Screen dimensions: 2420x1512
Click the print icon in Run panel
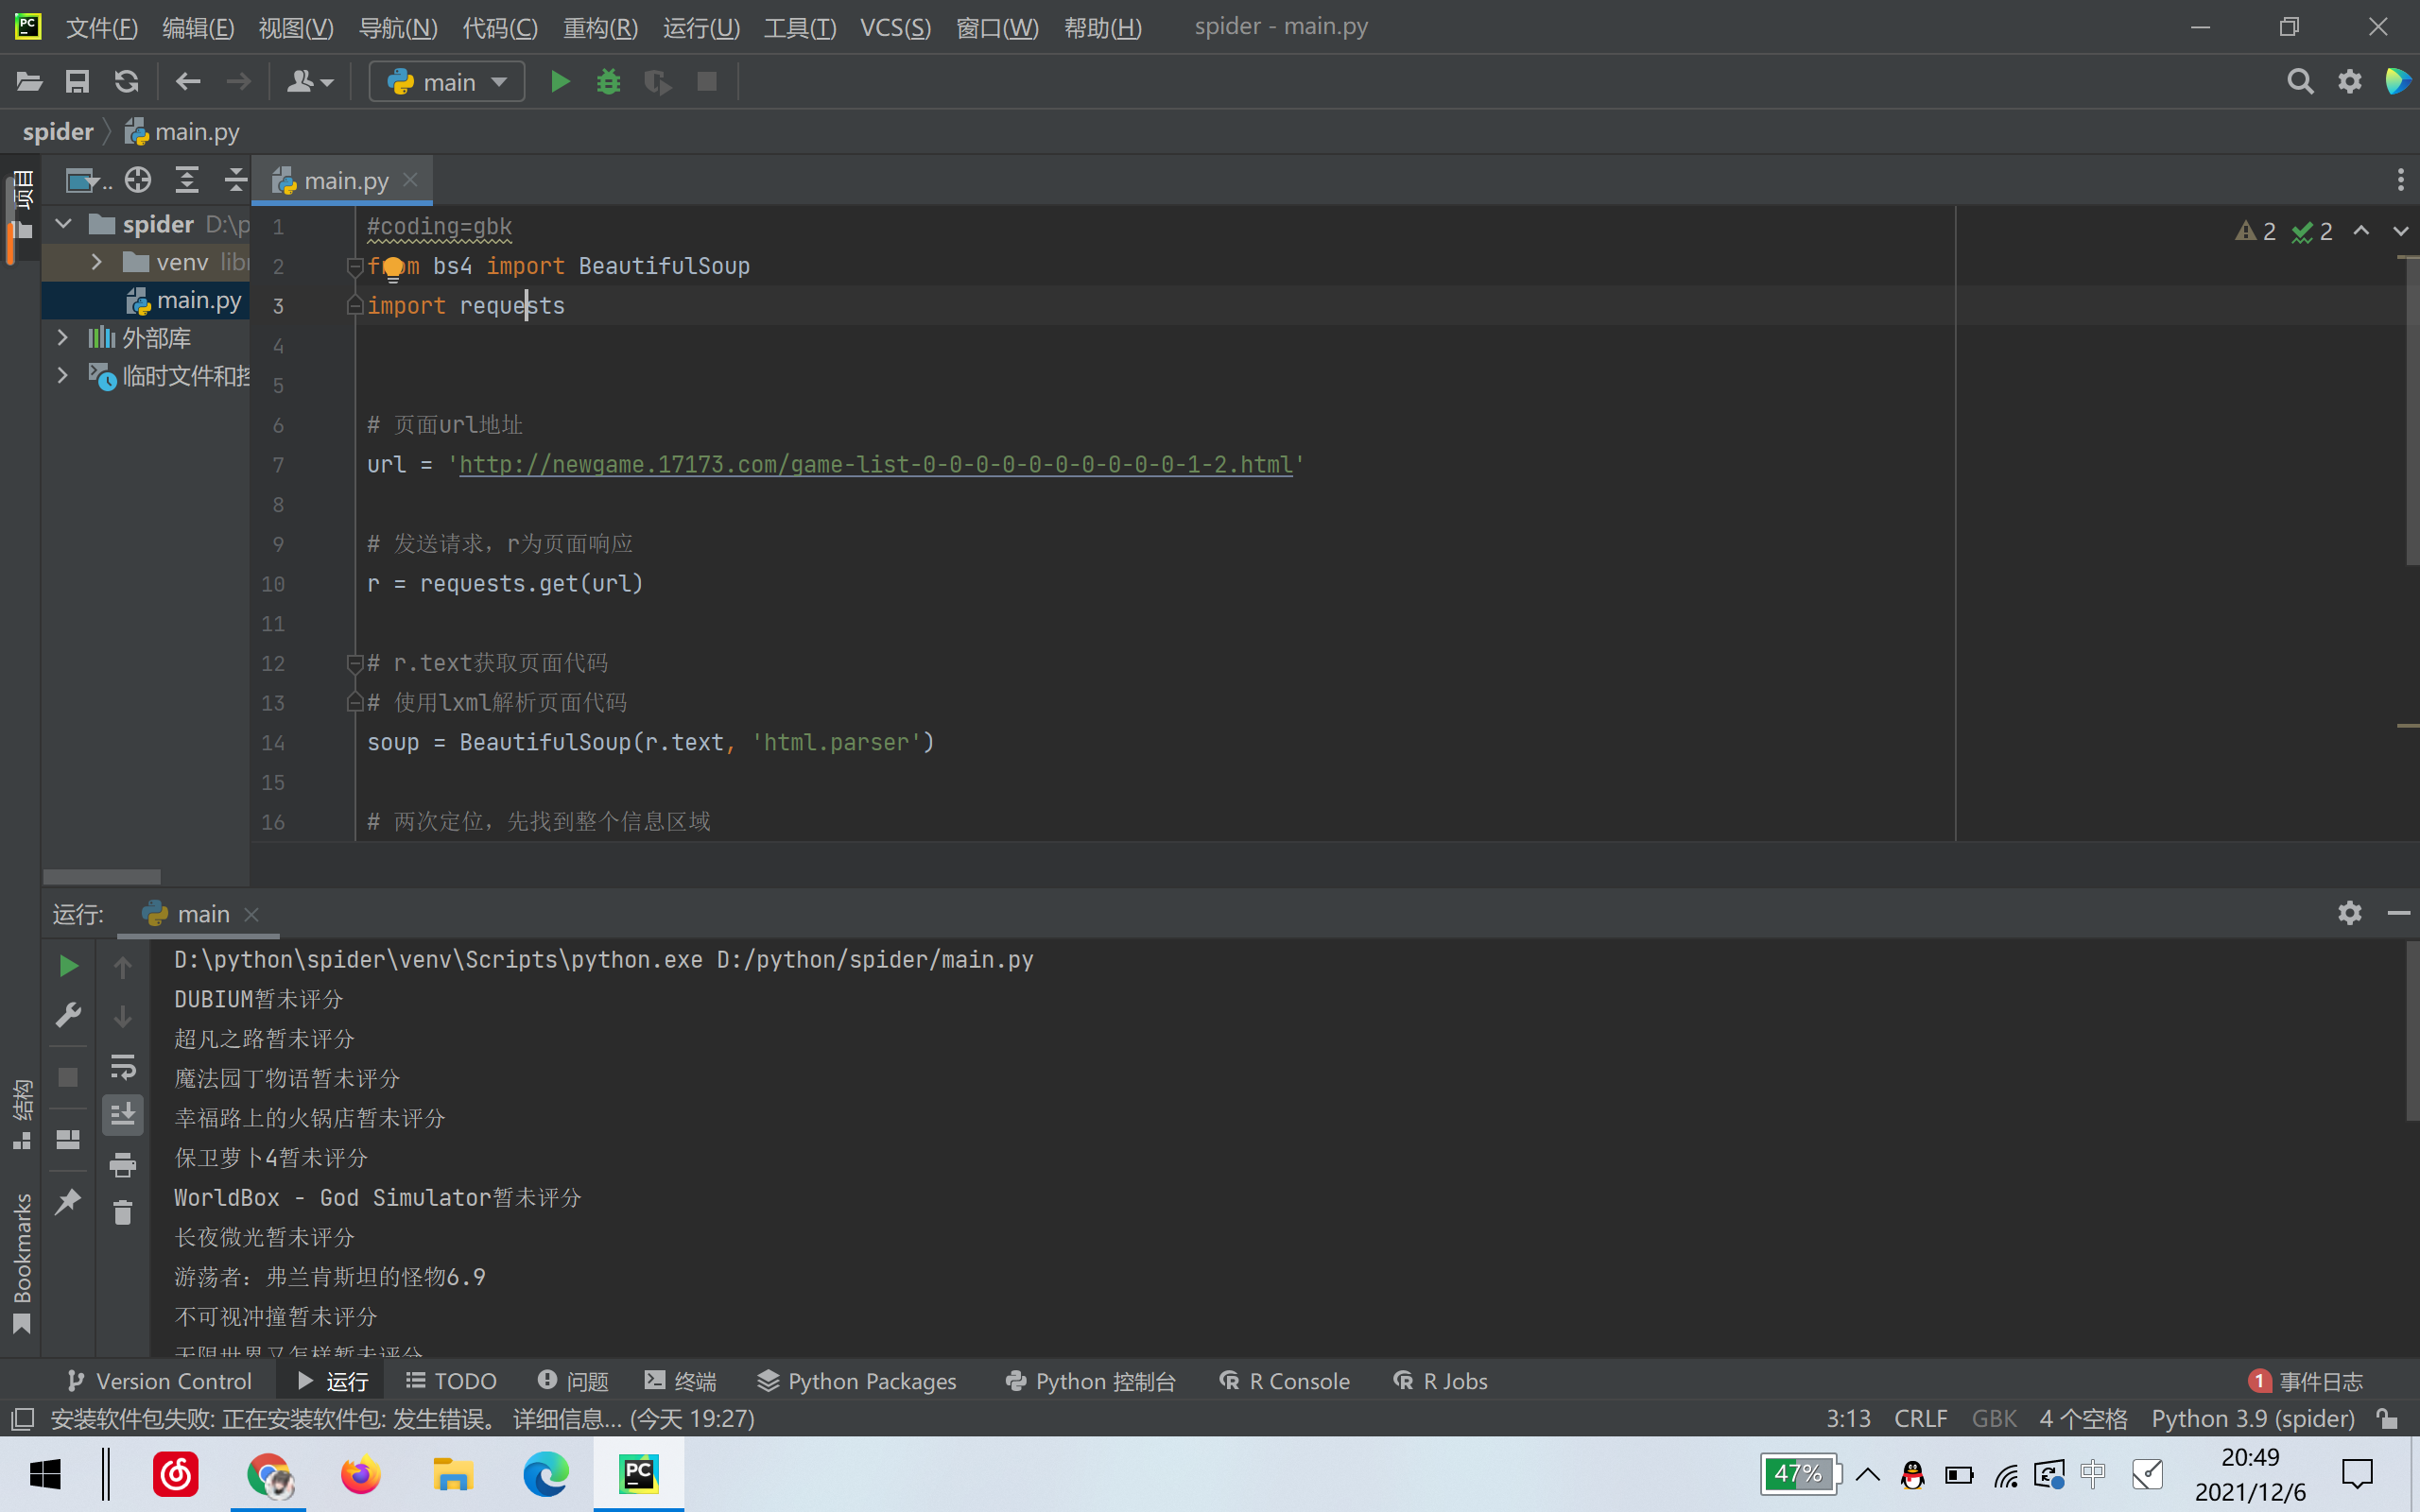pos(123,1165)
